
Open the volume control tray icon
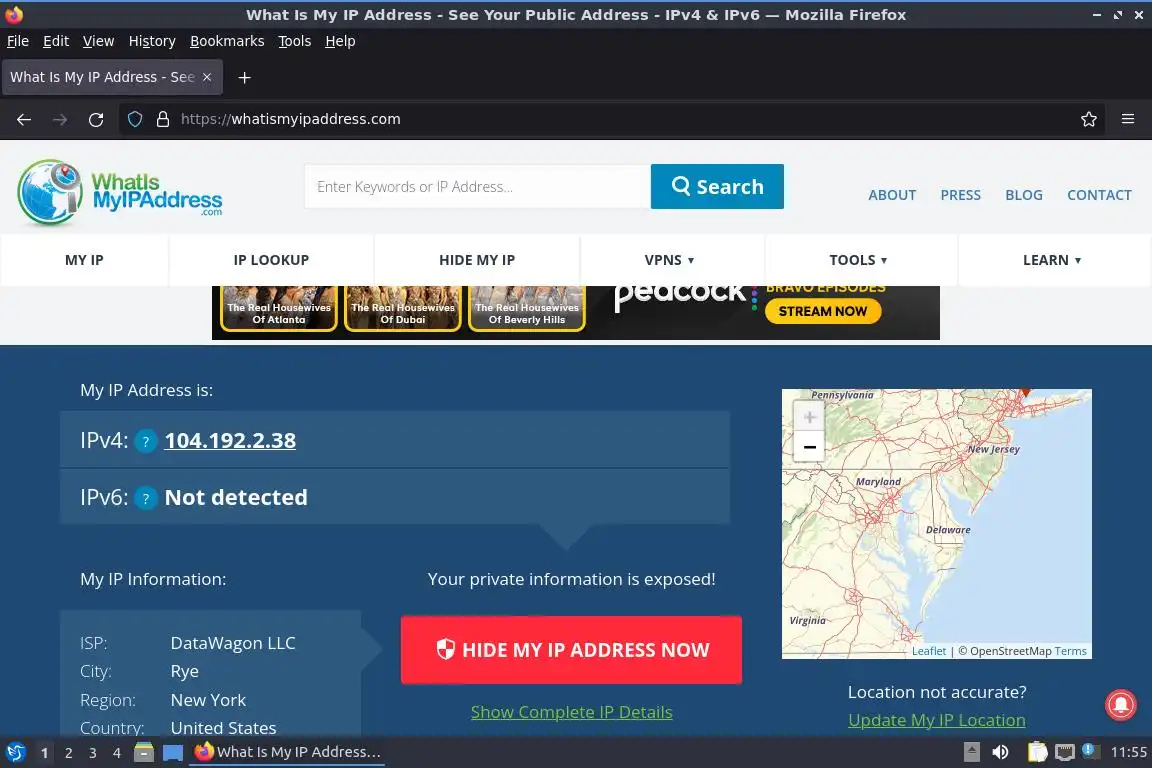click(x=1000, y=752)
